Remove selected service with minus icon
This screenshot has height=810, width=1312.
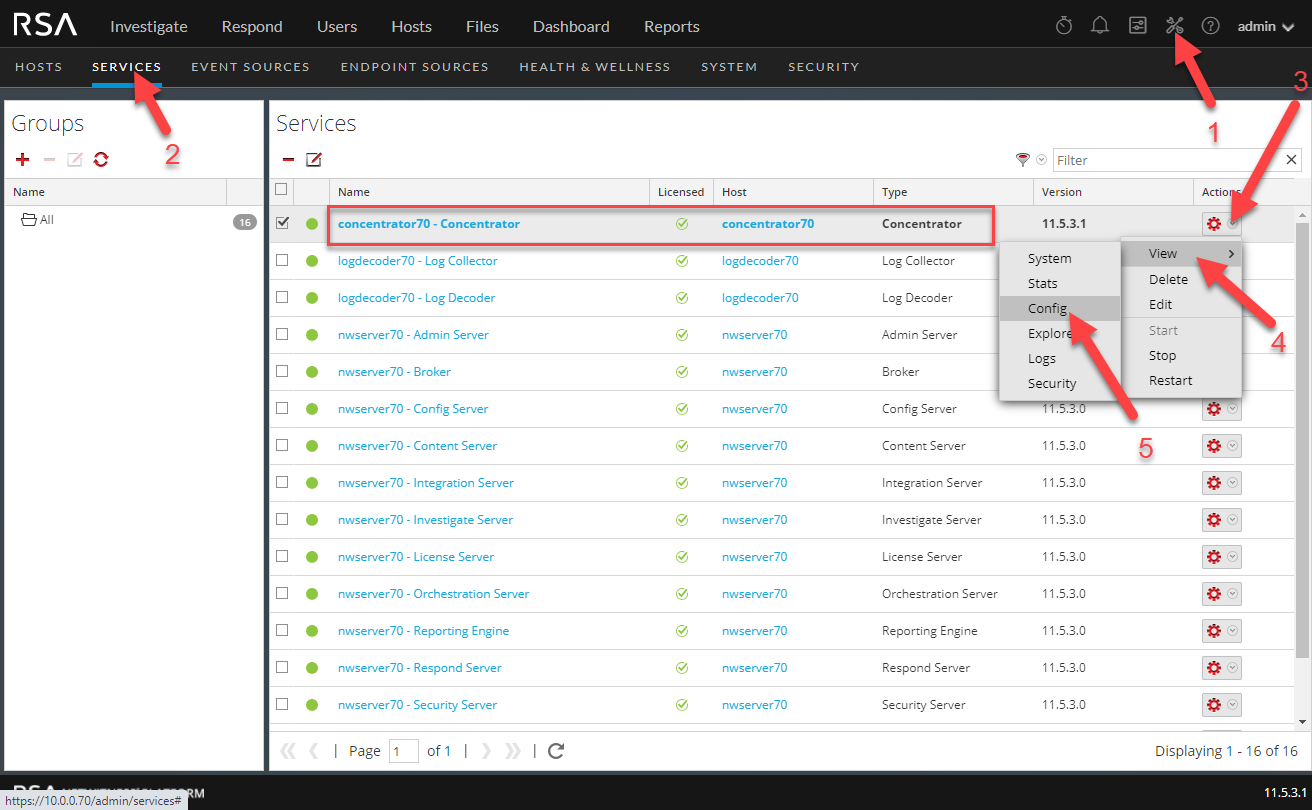coord(288,160)
